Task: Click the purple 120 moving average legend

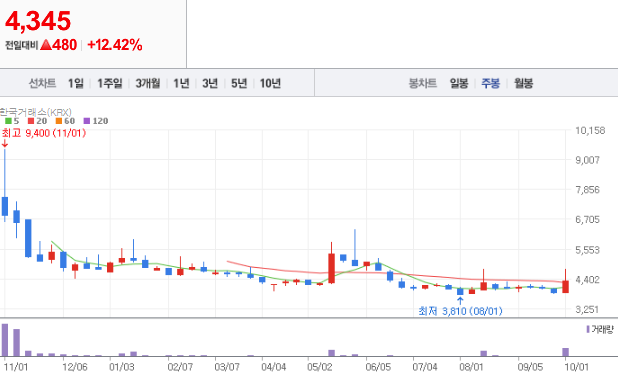Action: pyautogui.click(x=96, y=121)
